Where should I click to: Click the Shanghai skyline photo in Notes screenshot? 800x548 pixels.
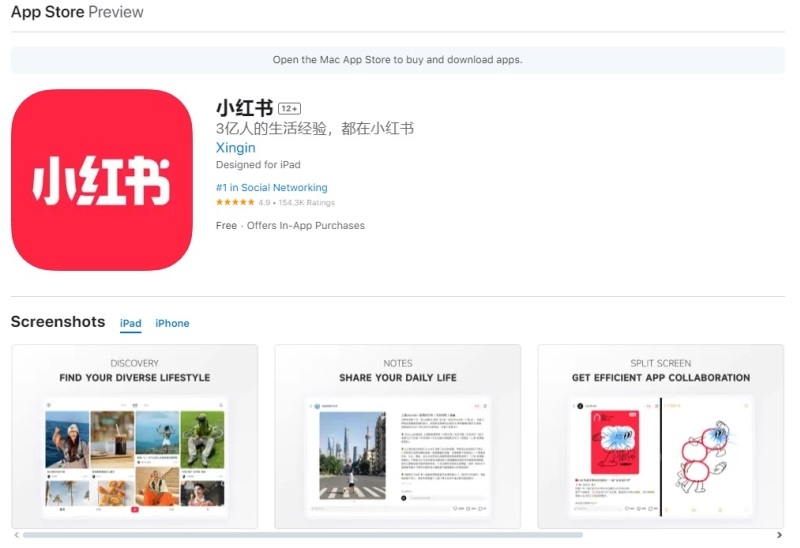click(352, 455)
